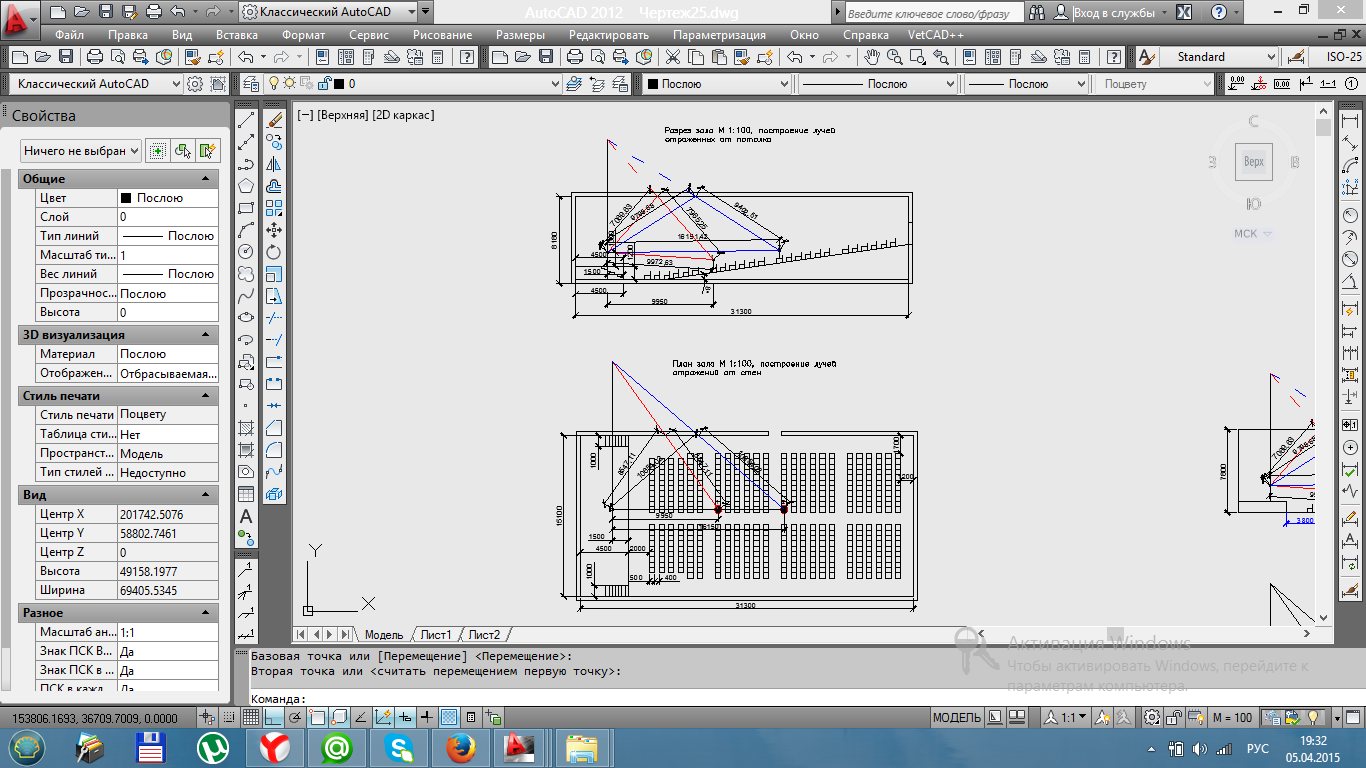Select the Rectangle drawing tool
The image size is (1366, 768).
tap(246, 208)
